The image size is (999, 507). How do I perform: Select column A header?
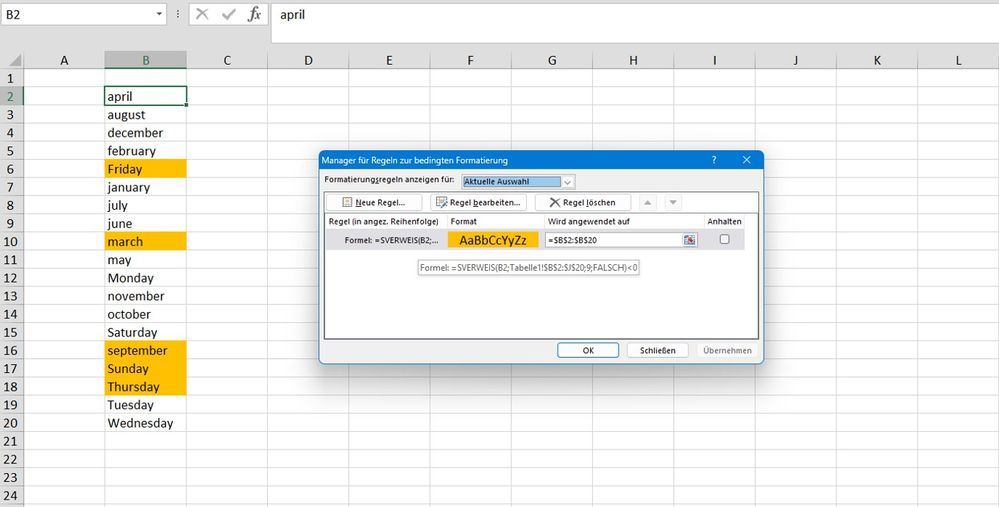click(x=64, y=61)
